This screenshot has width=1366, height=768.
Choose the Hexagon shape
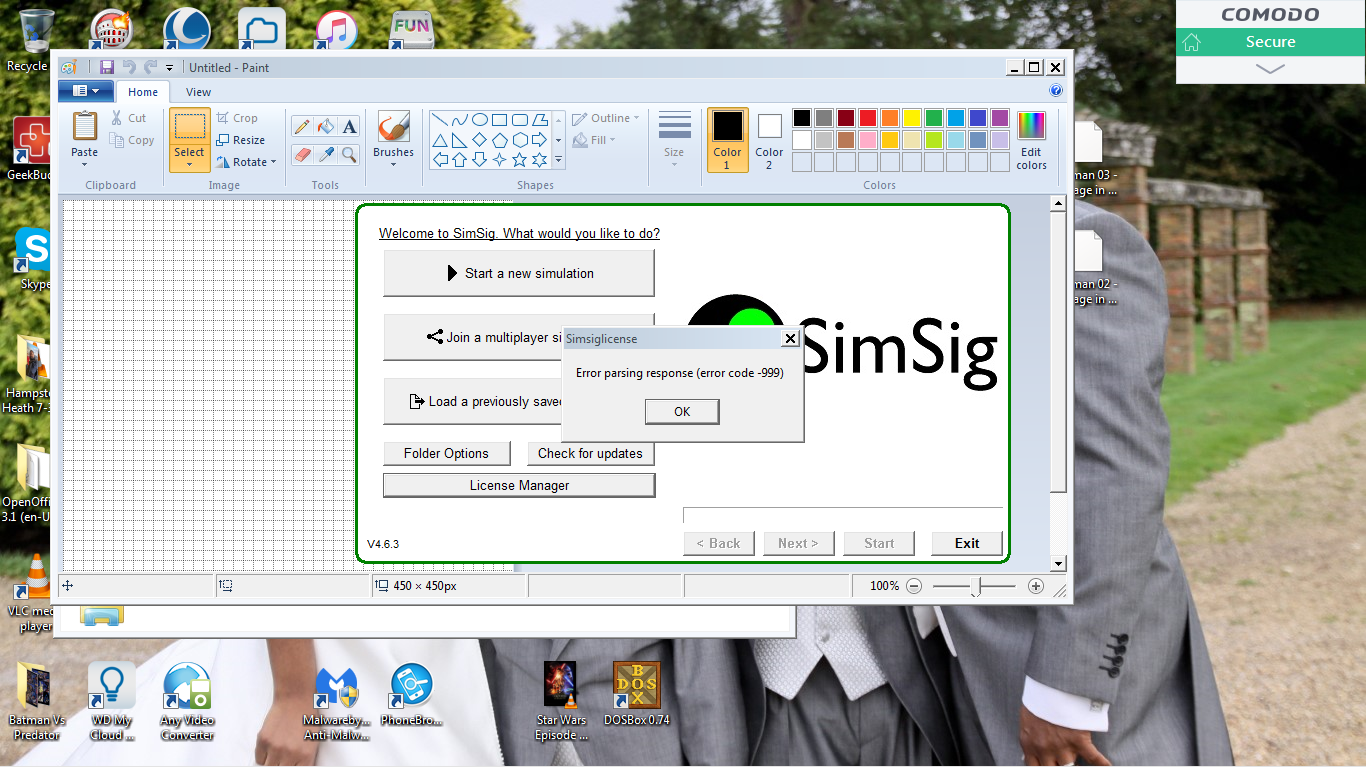[519, 139]
